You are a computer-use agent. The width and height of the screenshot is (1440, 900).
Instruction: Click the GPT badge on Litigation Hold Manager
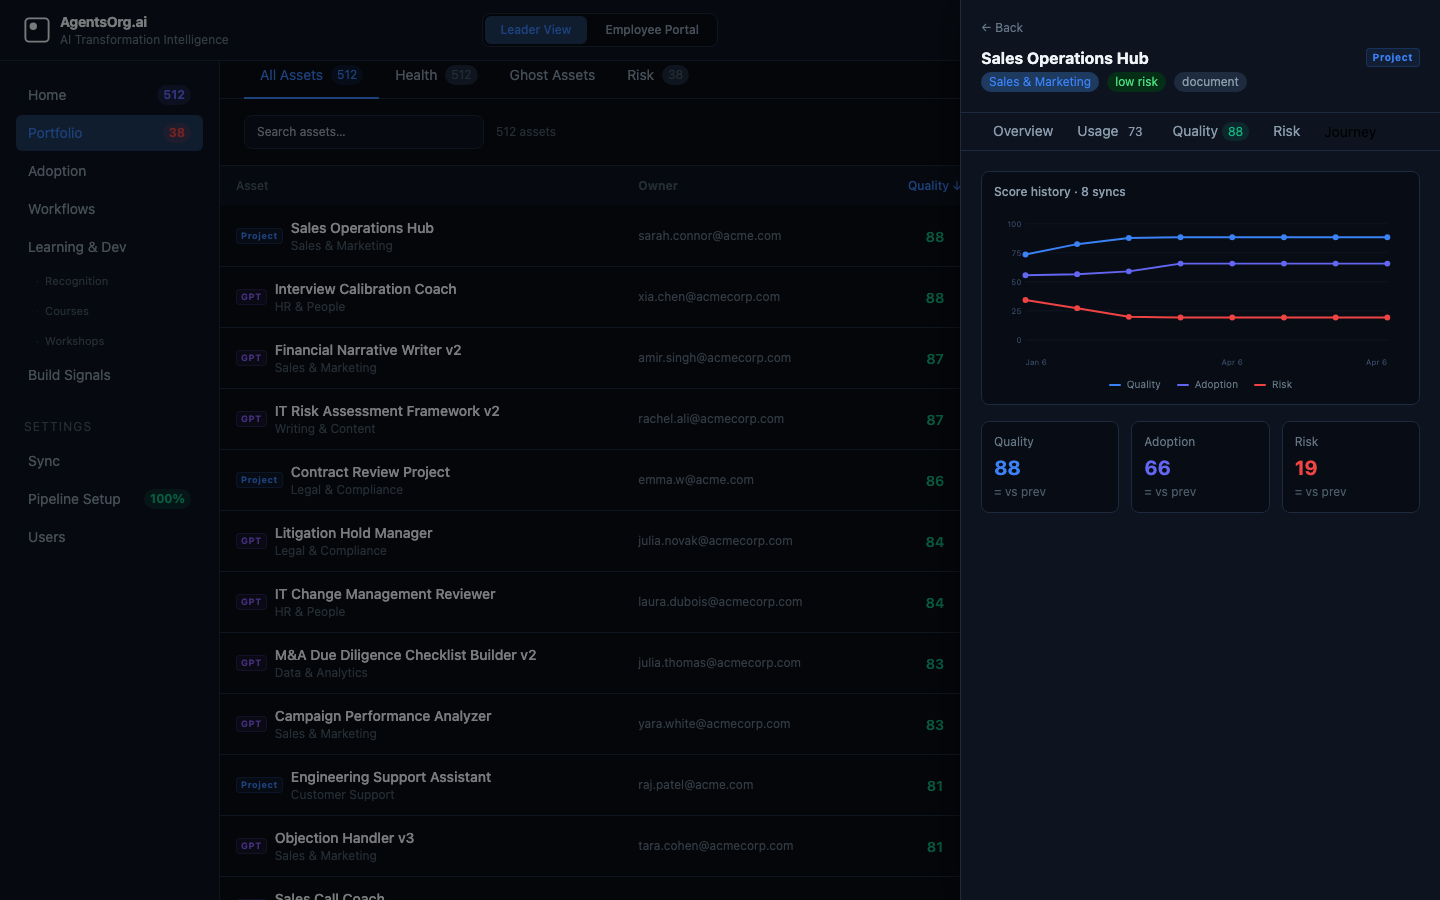[251, 541]
